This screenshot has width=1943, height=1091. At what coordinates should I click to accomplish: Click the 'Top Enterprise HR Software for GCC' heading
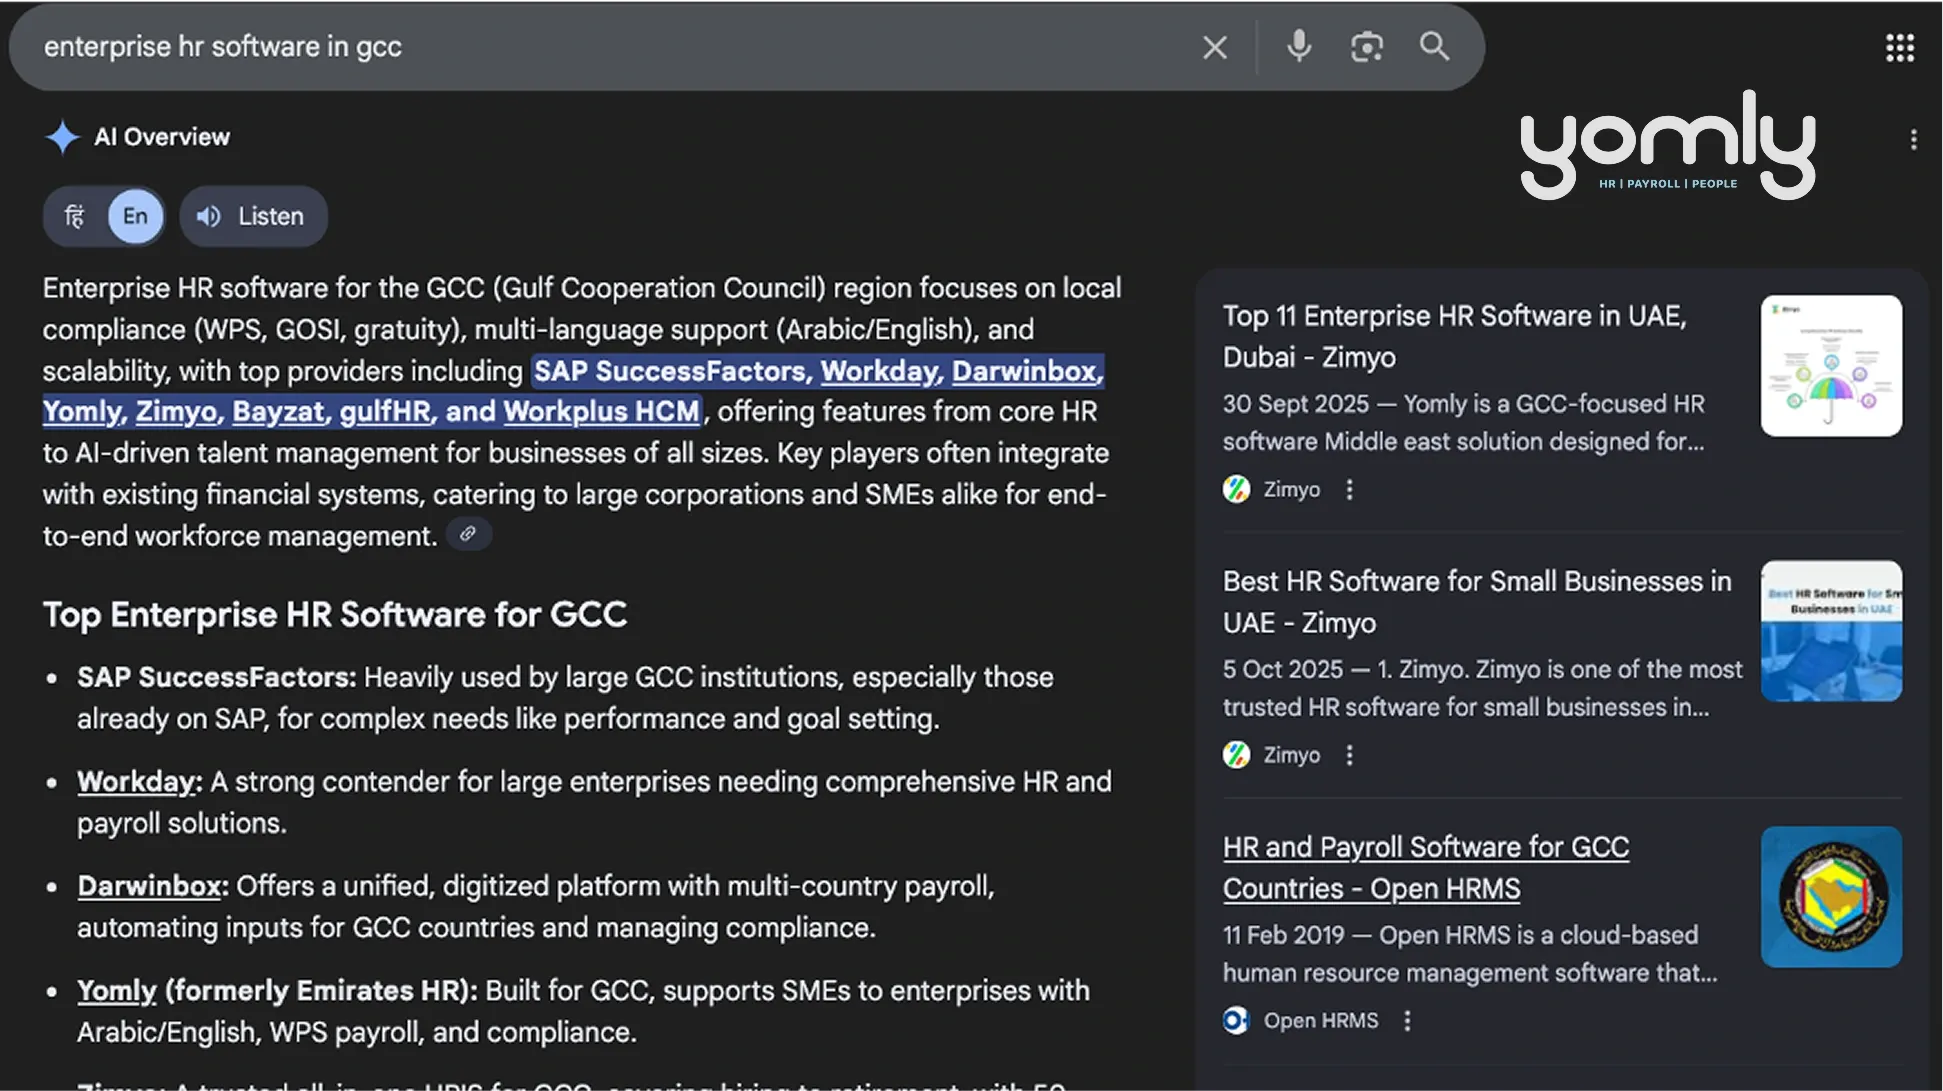(x=335, y=614)
